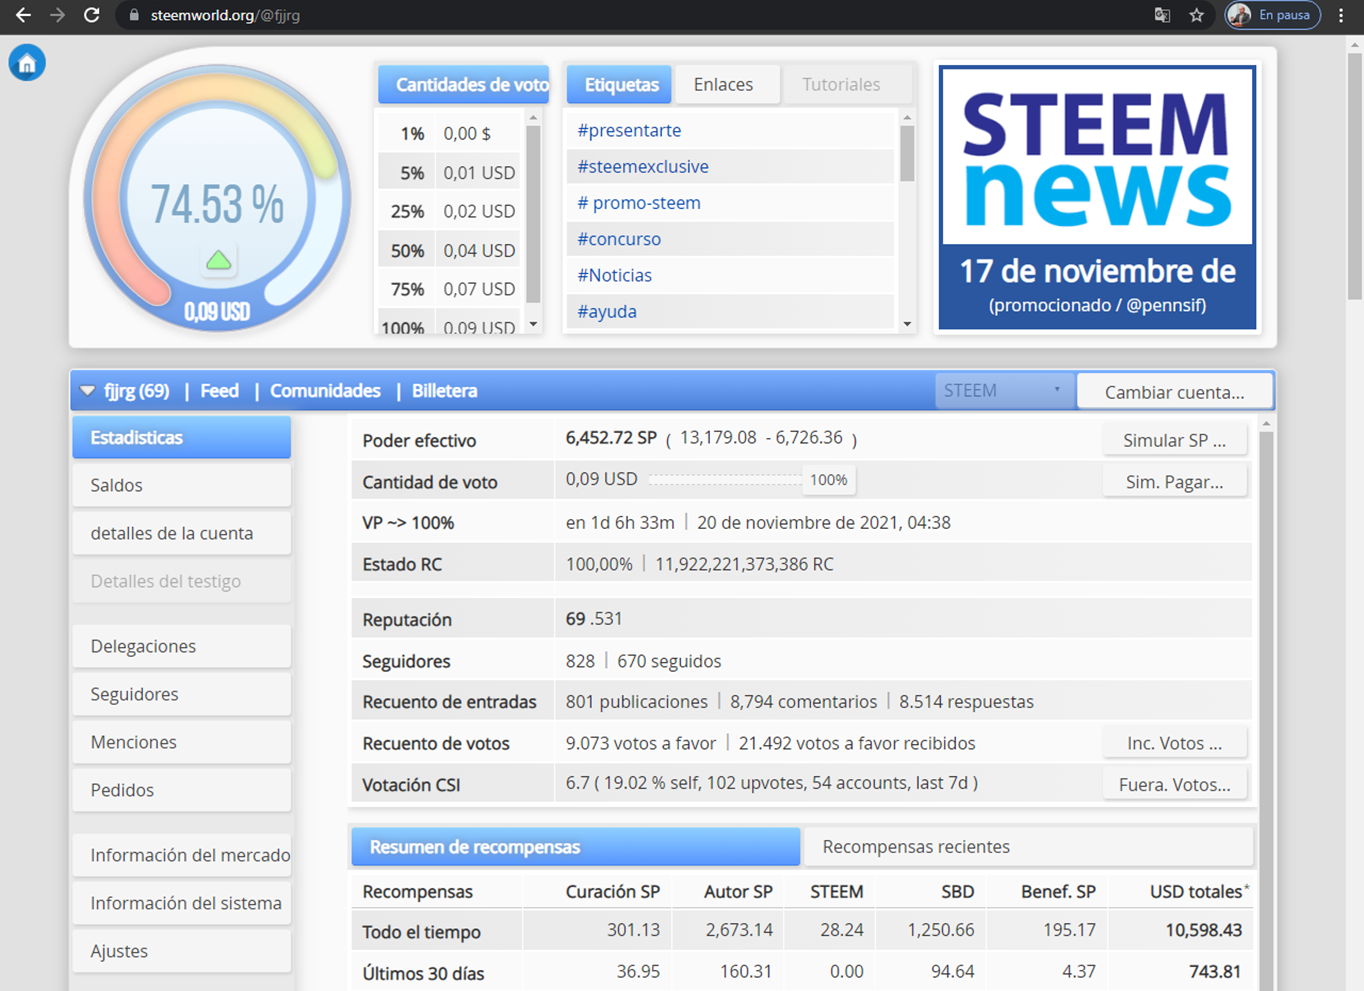Viewport: 1364px width, 991px height.
Task: Select the 50% vote amount row
Action: tap(450, 250)
